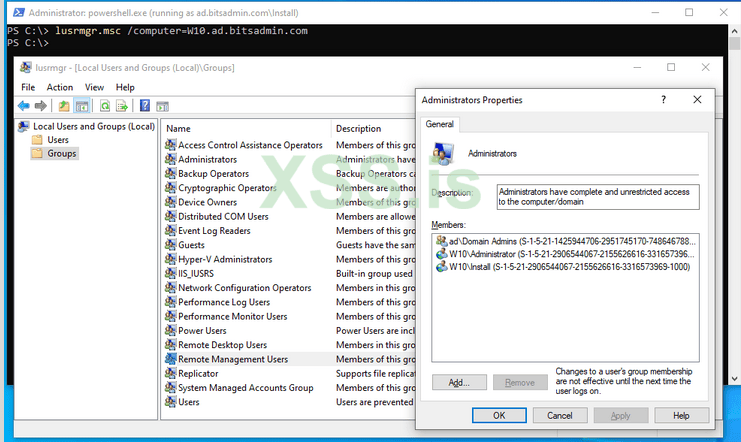This screenshot has height=442, width=741.
Task: Click PowerShell window scrollbar down arrow
Action: 734,379
